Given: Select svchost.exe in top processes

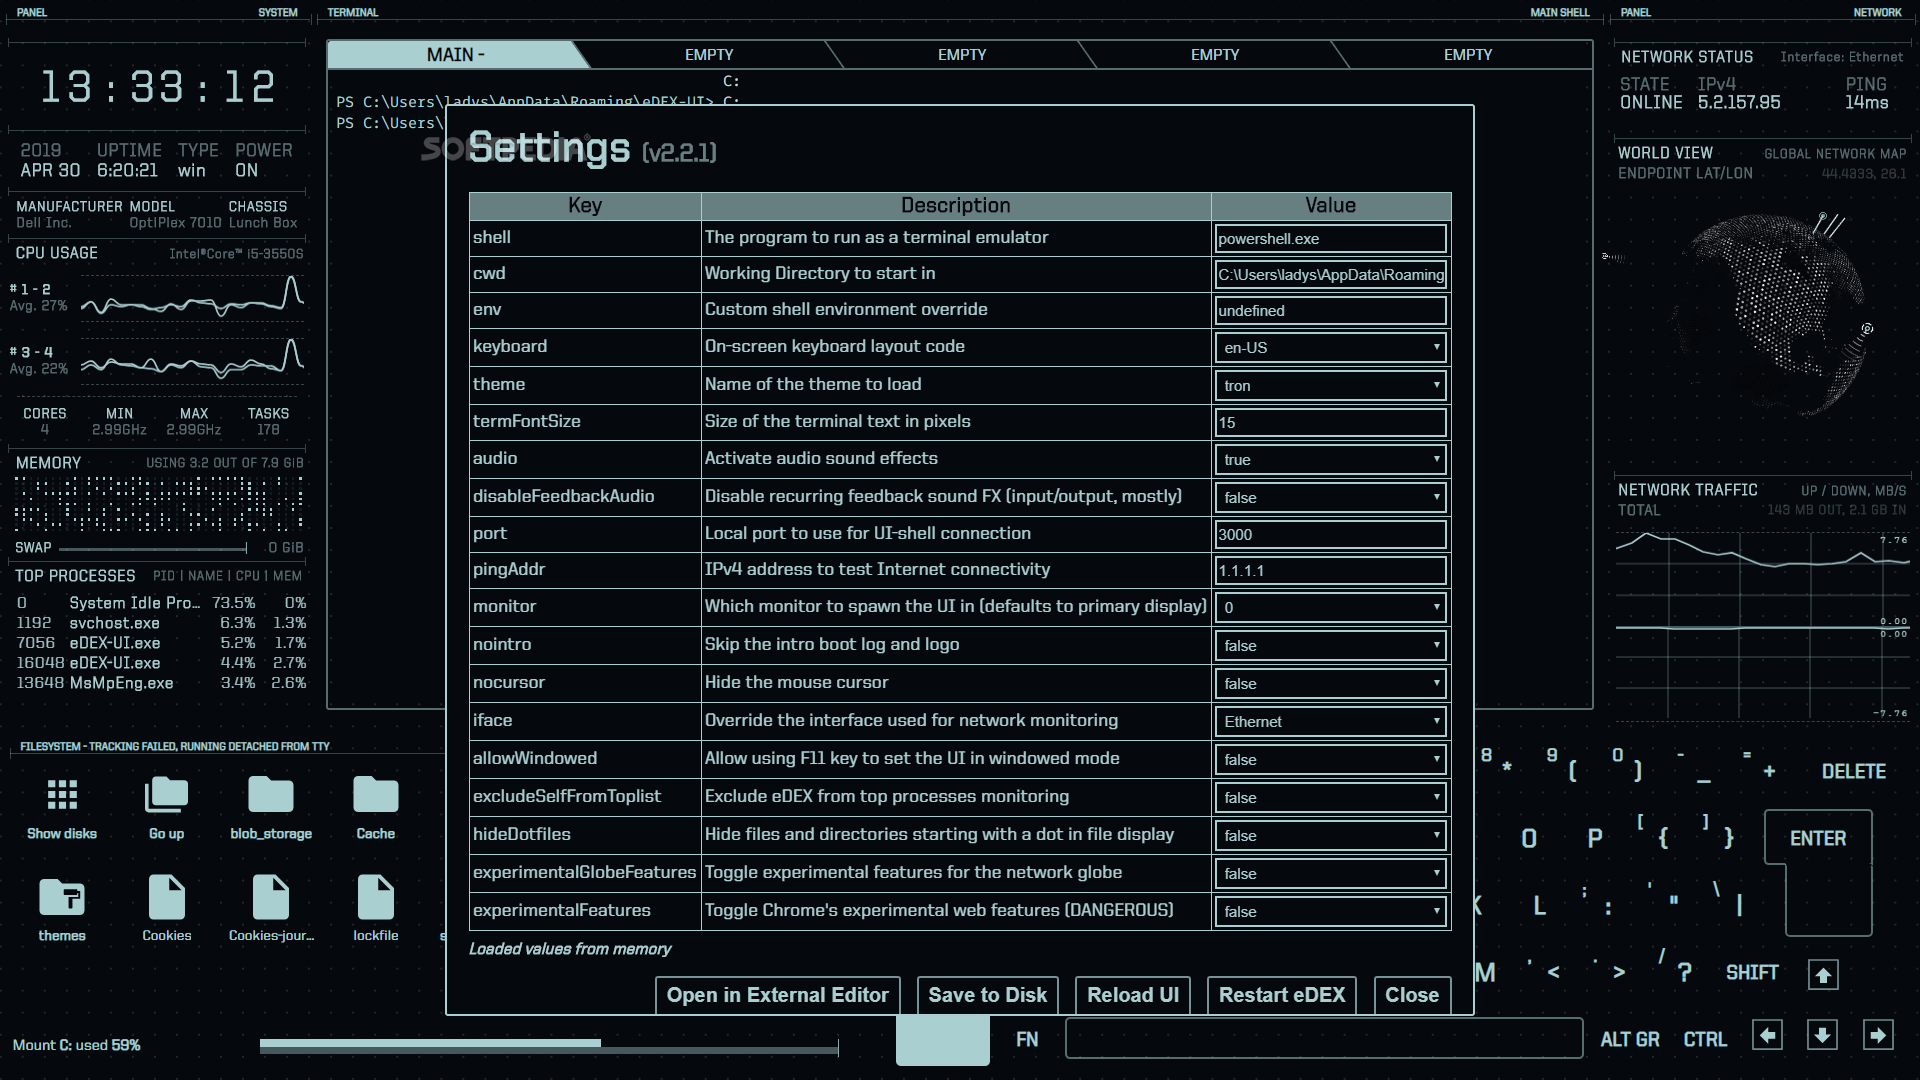Looking at the screenshot, I should (160, 623).
